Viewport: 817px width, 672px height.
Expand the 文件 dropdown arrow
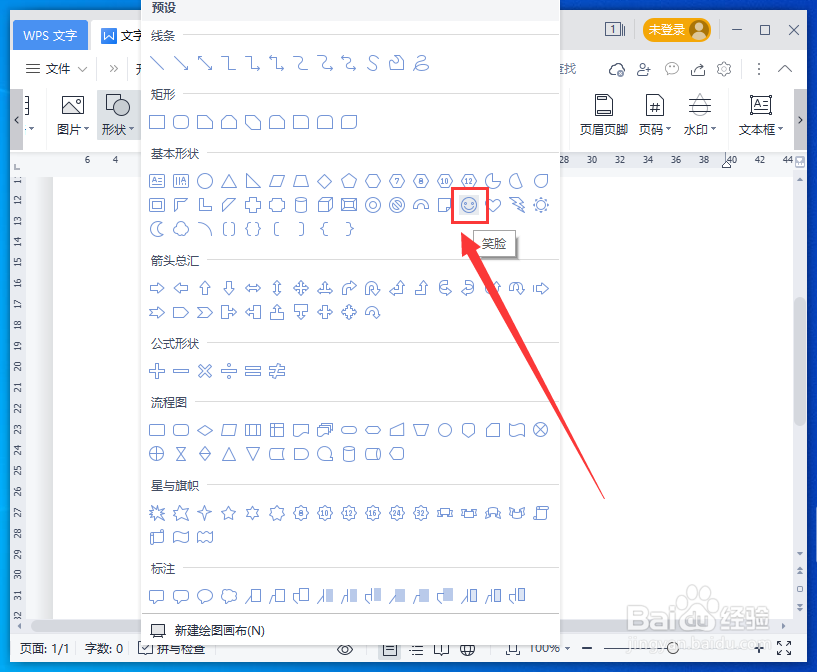pyautogui.click(x=82, y=69)
